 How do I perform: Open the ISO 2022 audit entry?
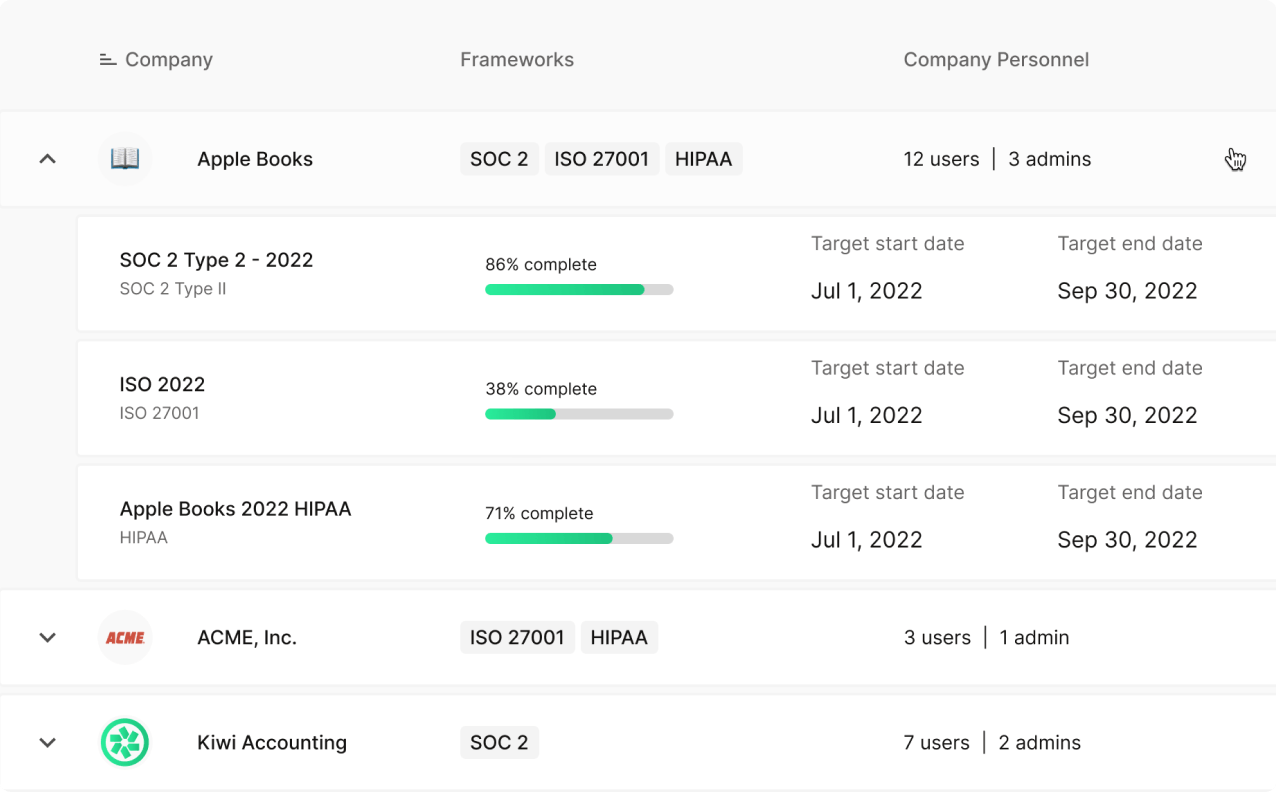pyautogui.click(x=162, y=385)
